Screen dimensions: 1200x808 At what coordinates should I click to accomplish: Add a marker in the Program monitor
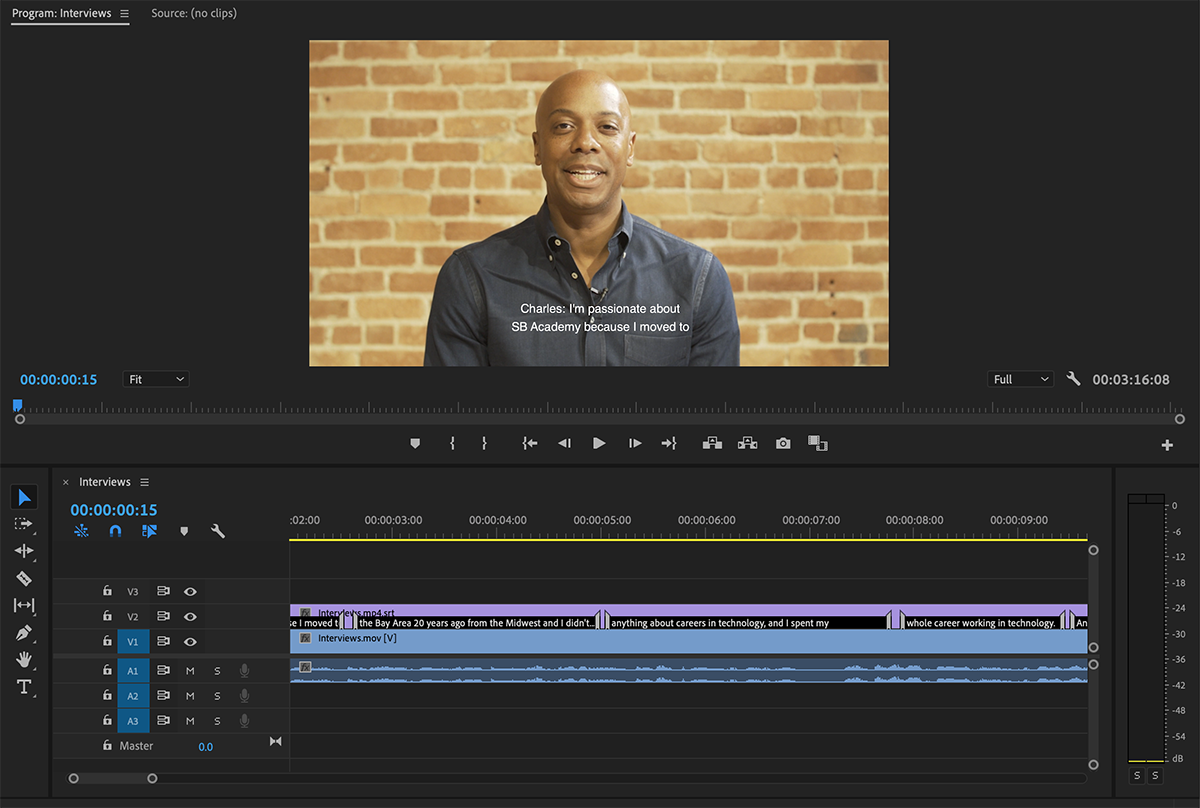point(415,443)
